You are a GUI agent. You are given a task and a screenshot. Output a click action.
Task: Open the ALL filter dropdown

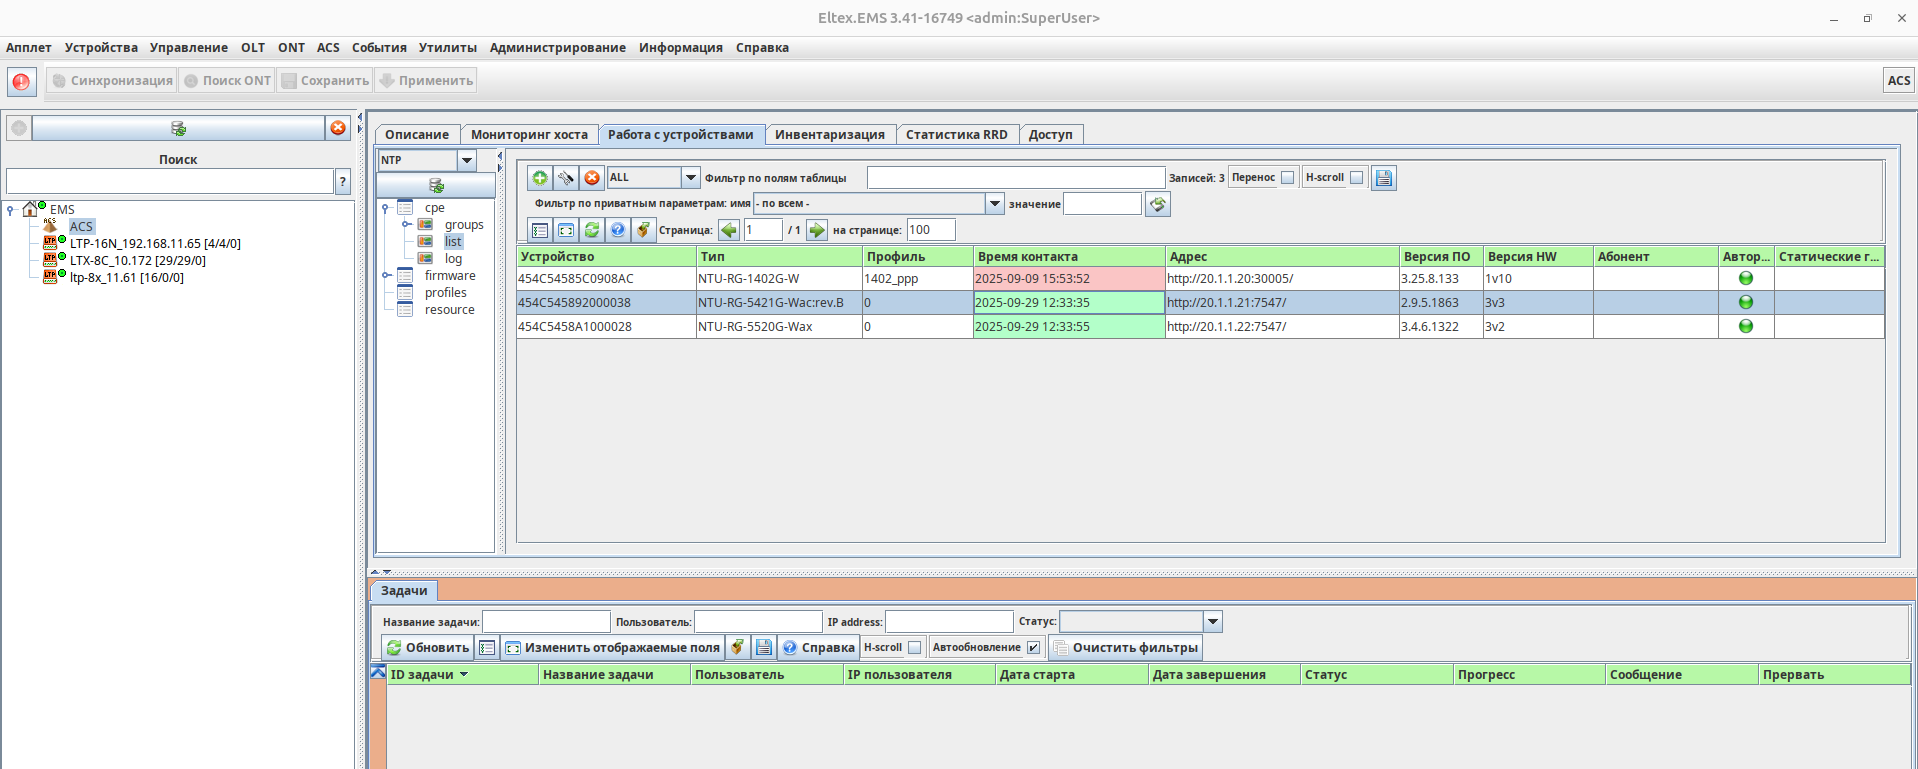[x=690, y=178]
